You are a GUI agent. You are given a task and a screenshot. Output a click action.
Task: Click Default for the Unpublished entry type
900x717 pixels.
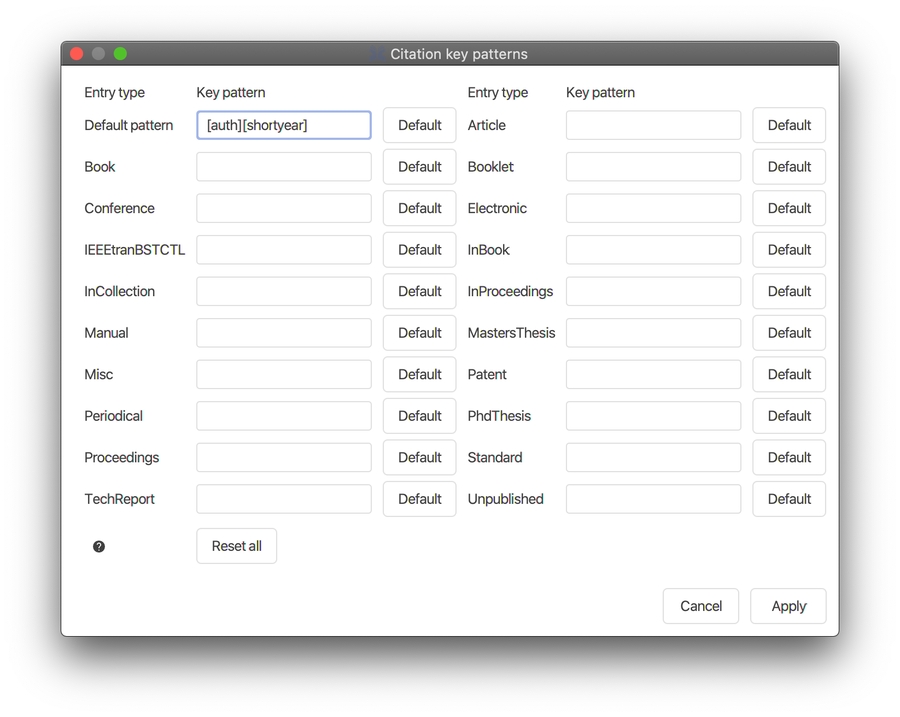[788, 498]
